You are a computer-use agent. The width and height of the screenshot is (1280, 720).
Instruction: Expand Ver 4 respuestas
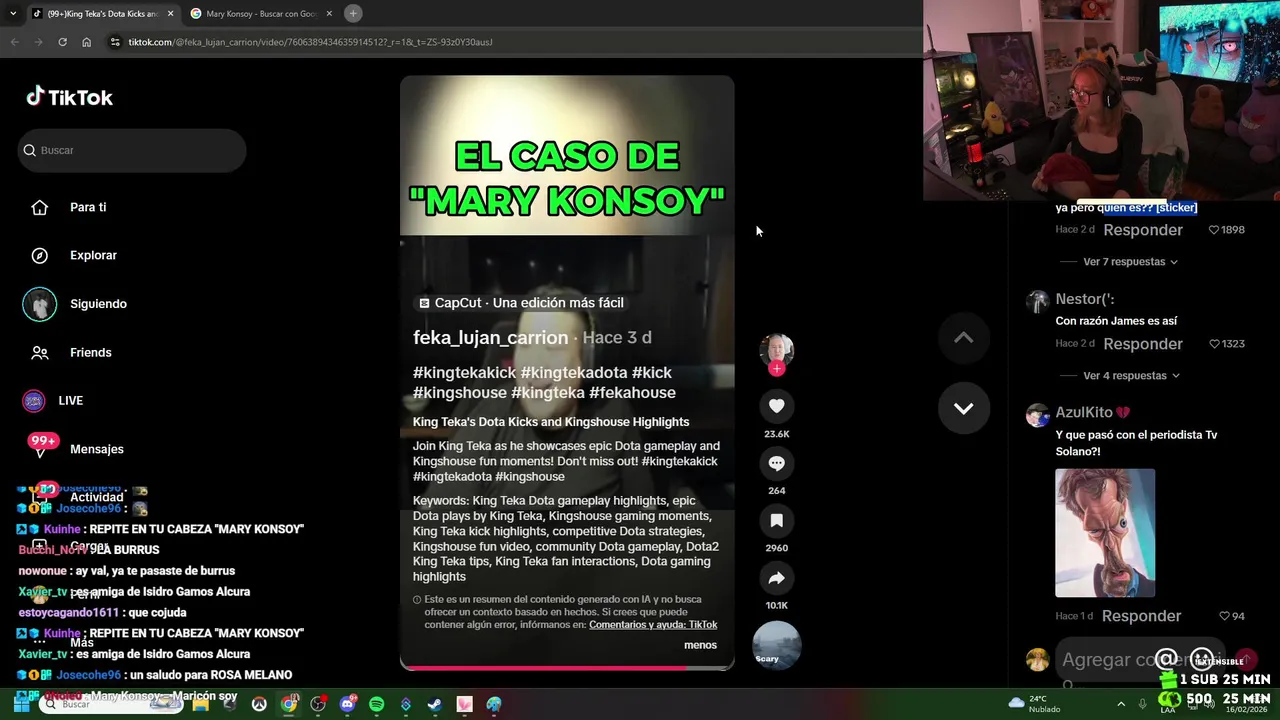[1130, 376]
